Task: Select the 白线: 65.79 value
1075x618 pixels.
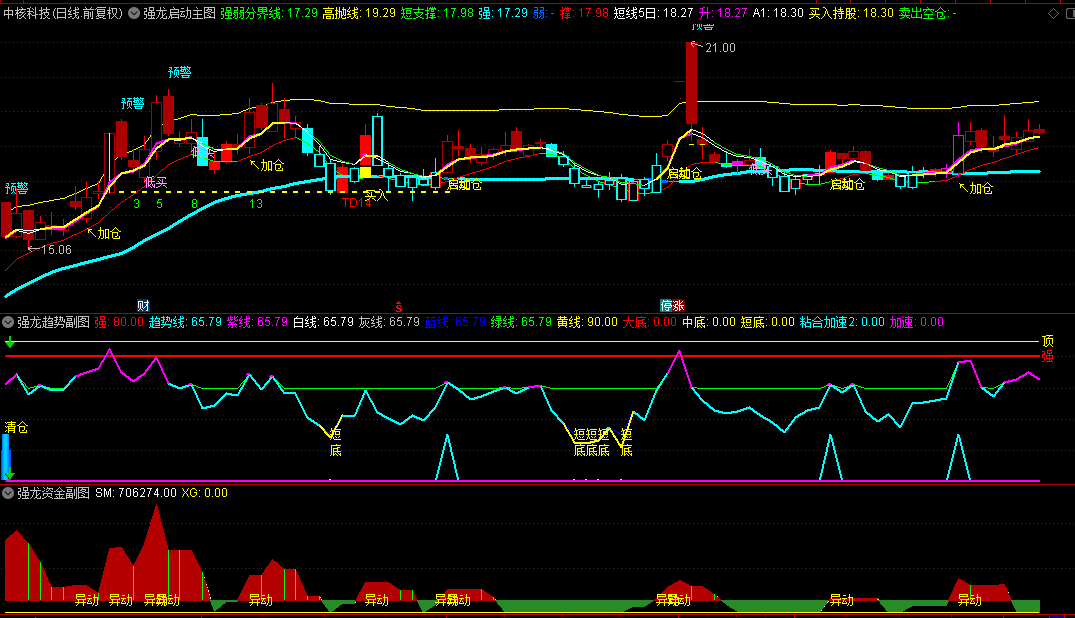Action: [x=323, y=322]
